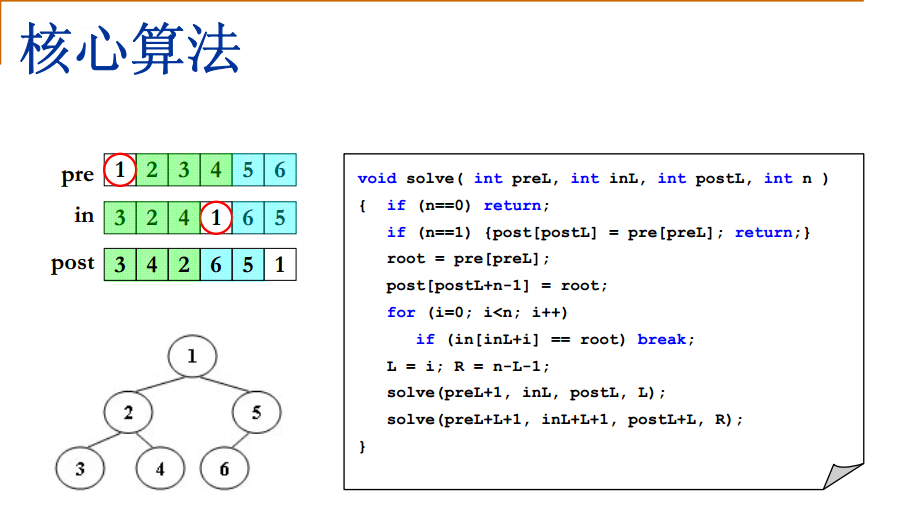Click the 'in' array label
Image resolution: width=909 pixels, height=532 pixels.
(x=84, y=216)
